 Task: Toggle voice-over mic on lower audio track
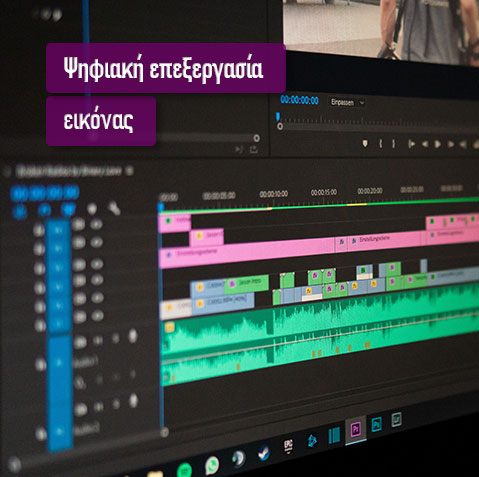[x=134, y=401]
